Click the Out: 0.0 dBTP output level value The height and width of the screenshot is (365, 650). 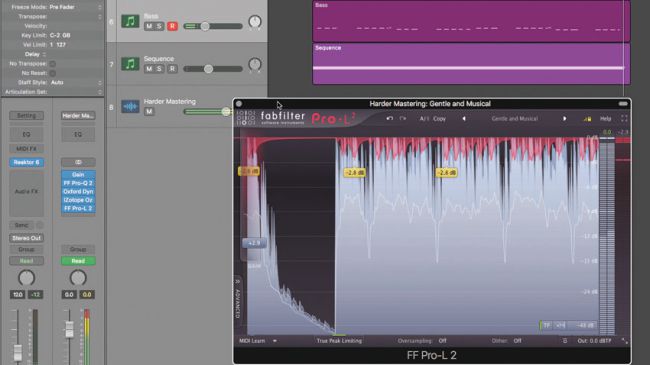pyautogui.click(x=594, y=341)
